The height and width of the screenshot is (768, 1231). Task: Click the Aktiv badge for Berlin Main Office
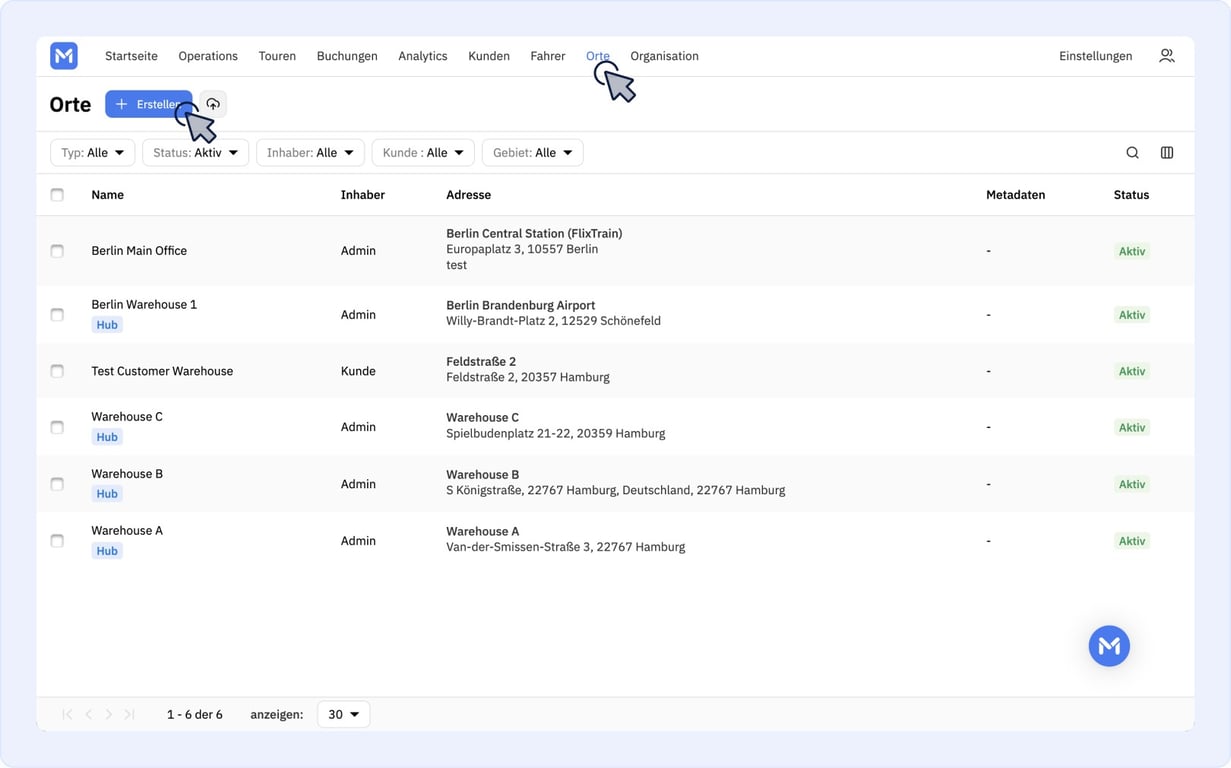(1132, 251)
